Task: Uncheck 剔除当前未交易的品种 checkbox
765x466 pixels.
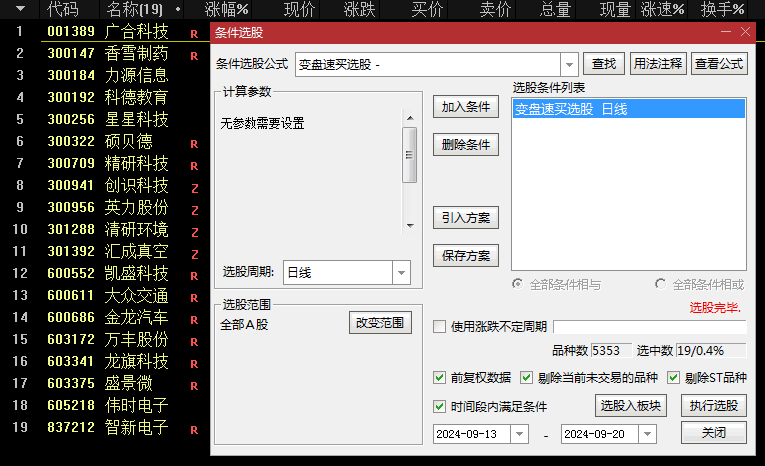Action: [x=526, y=378]
